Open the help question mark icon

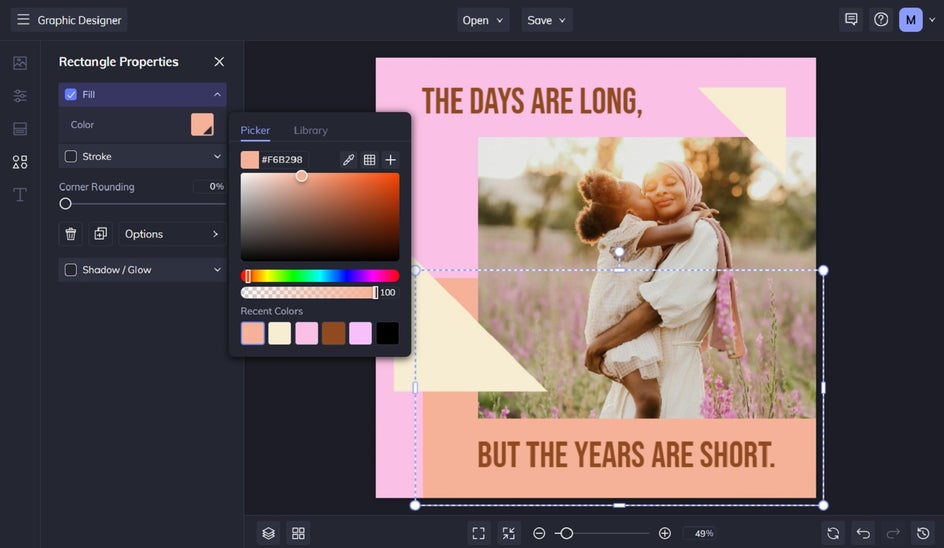(881, 20)
